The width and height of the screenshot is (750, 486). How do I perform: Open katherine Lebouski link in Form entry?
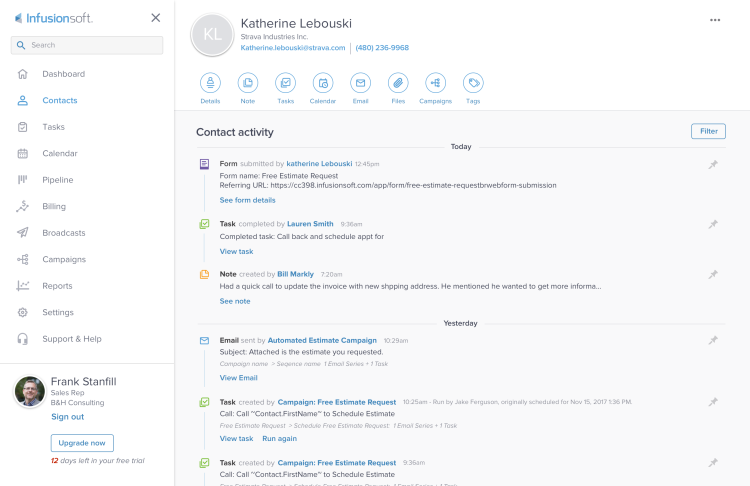click(x=319, y=164)
